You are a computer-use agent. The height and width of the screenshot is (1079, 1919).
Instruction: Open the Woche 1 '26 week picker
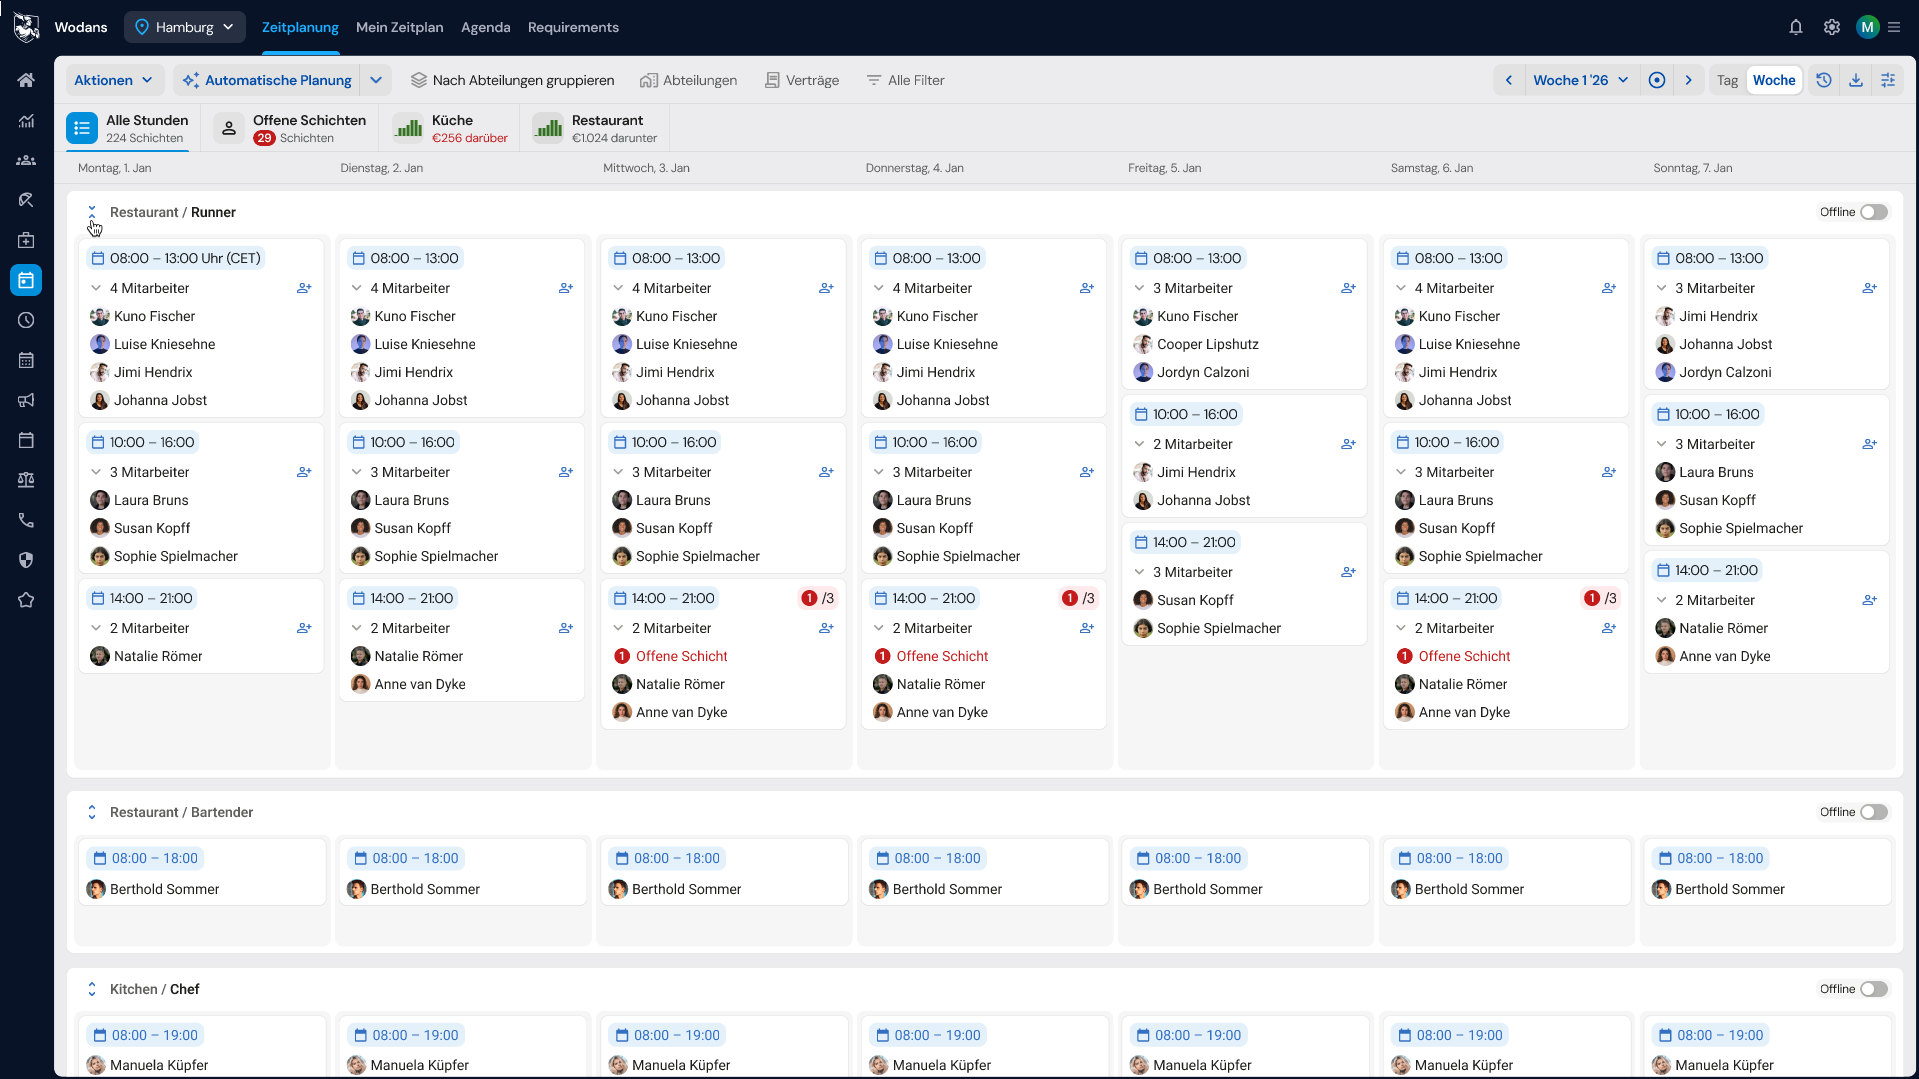coord(1581,80)
